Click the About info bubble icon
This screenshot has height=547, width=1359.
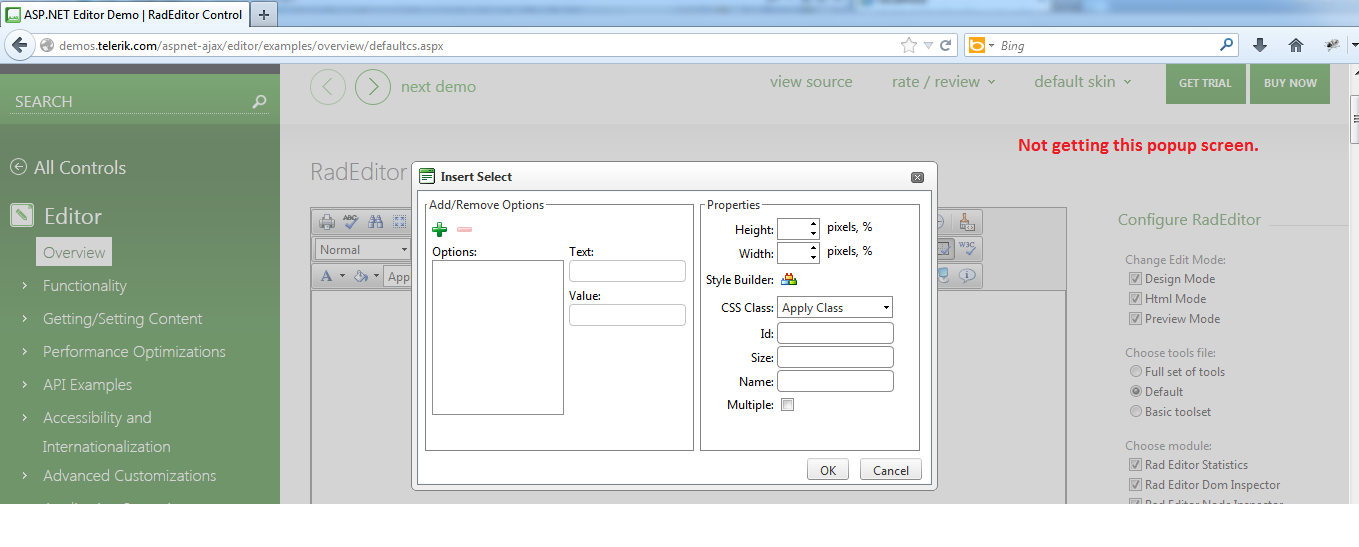click(x=967, y=276)
